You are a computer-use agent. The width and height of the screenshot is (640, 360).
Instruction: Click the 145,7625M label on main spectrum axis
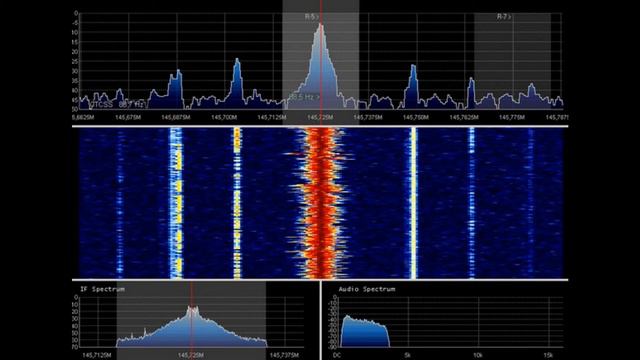[x=464, y=118]
